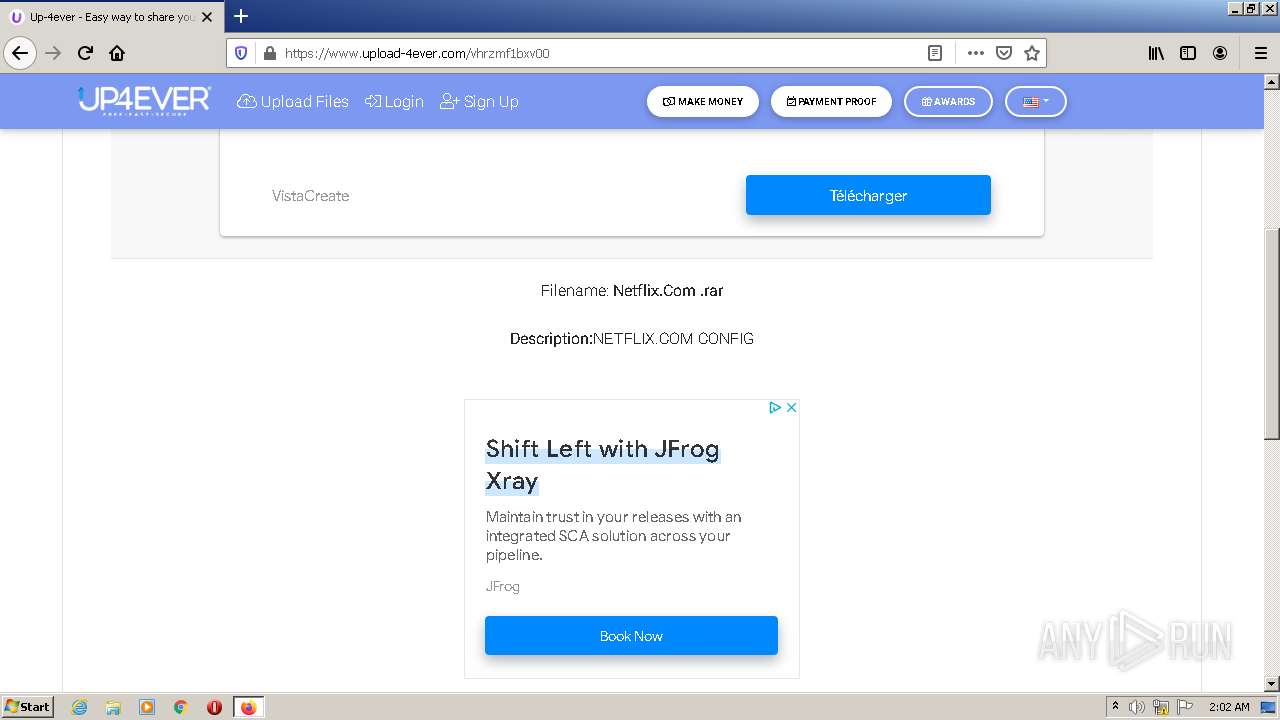Show hidden tray icons arrow
Screen dimensions: 1280x720
click(x=1115, y=706)
